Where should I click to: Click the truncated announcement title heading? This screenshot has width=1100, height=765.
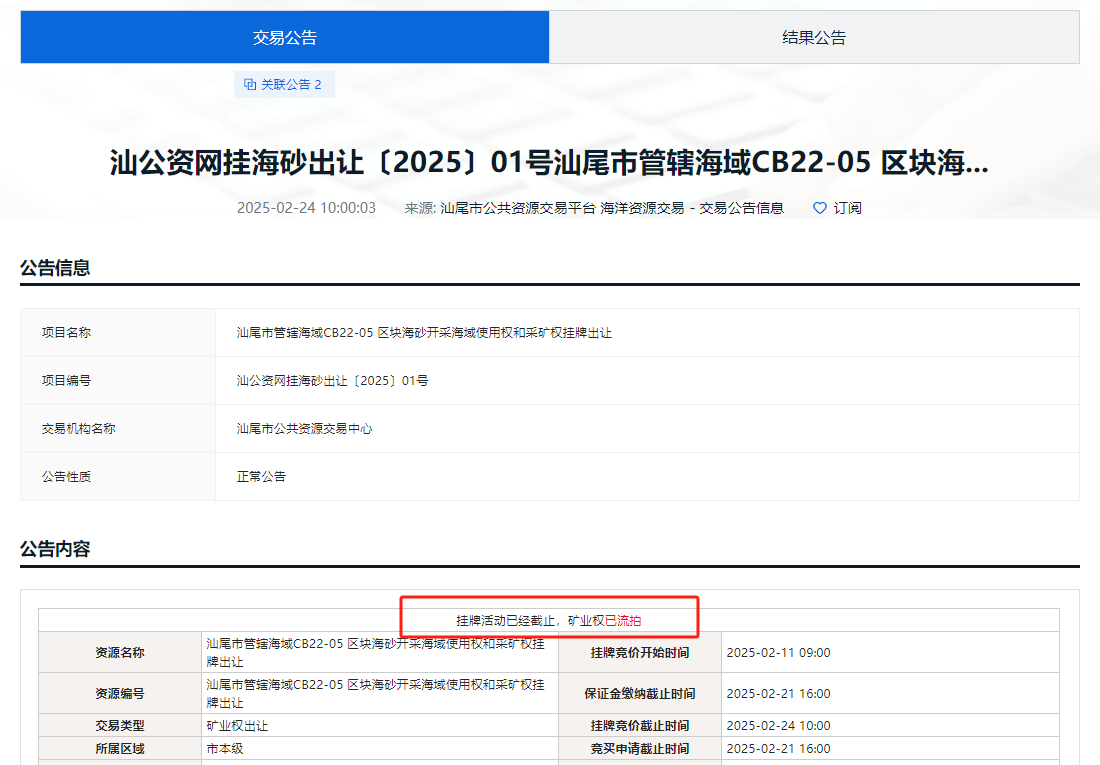(549, 164)
